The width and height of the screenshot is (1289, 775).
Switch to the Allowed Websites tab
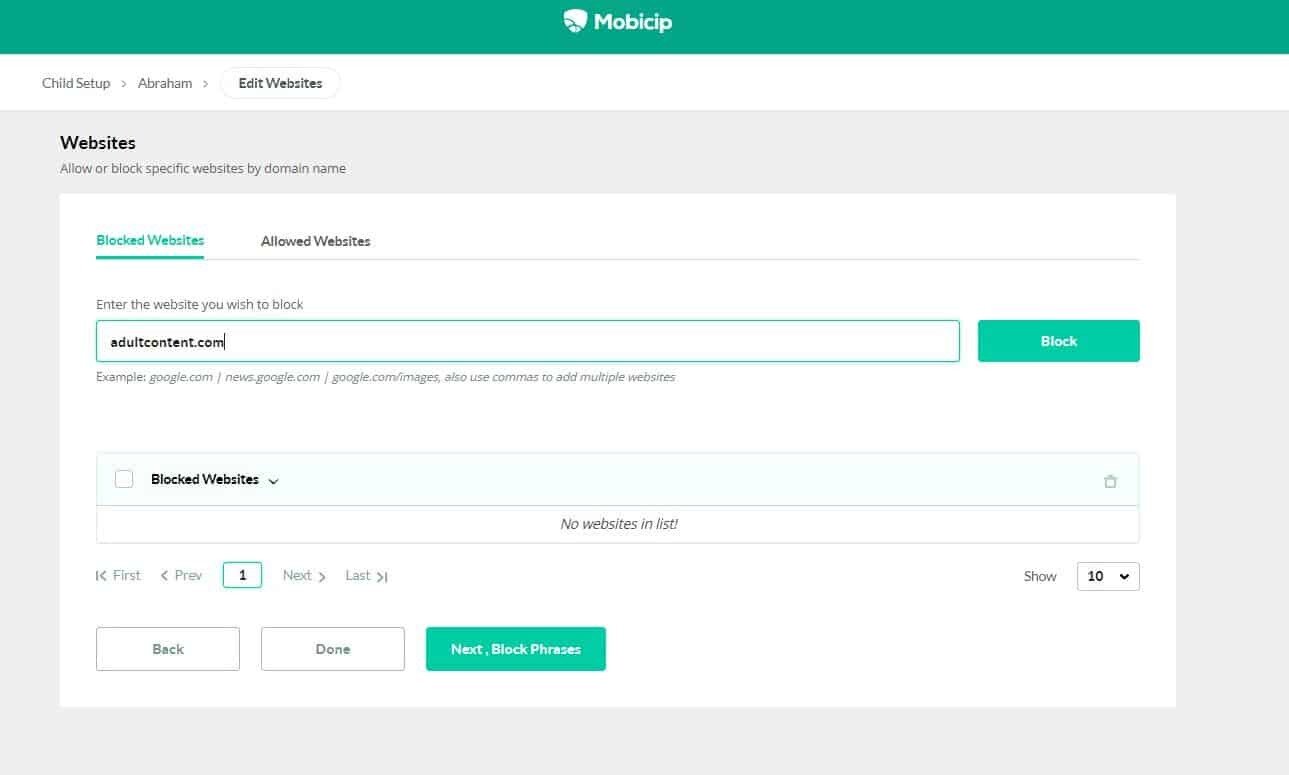pos(315,241)
